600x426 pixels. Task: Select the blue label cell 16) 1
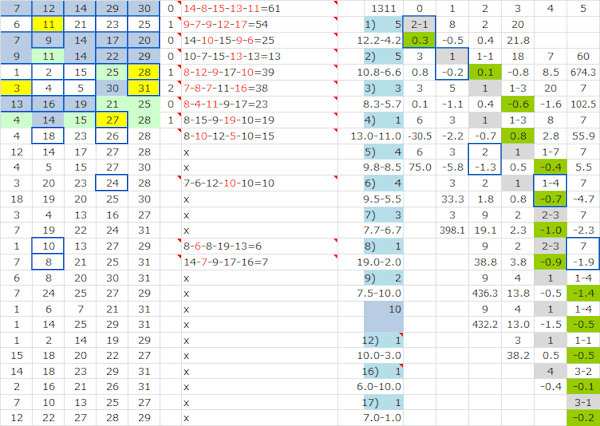[383, 371]
